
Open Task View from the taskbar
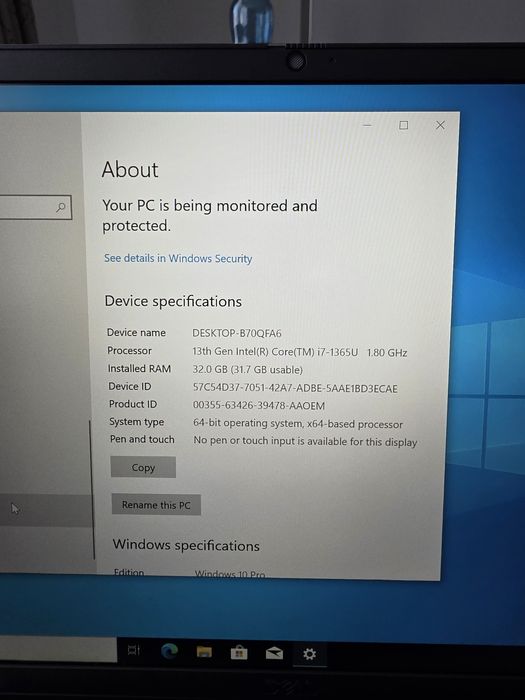134,650
